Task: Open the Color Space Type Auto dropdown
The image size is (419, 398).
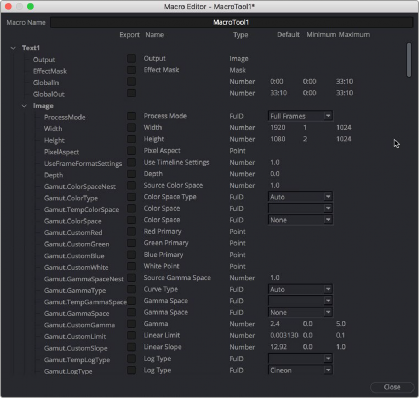Action: click(300, 197)
